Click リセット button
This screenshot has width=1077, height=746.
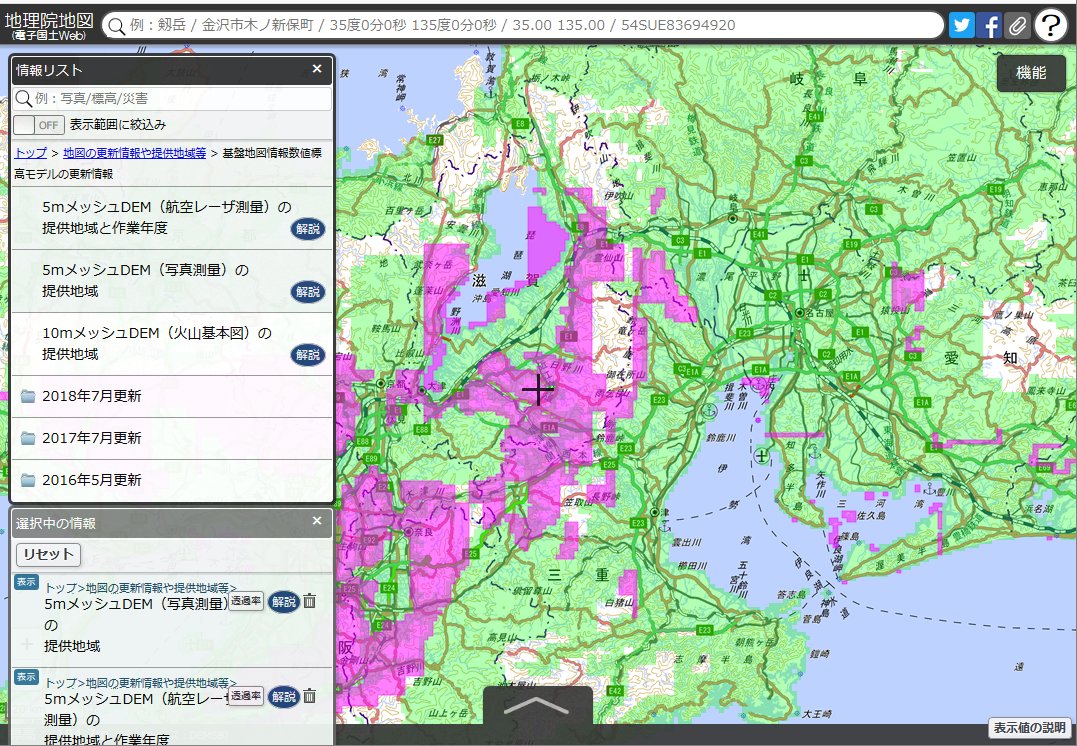(48, 554)
